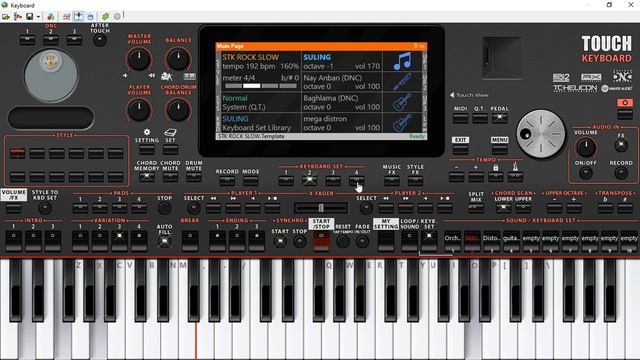Click the X-Fader slider handle
This screenshot has height=360, width=640.
[x=321, y=208]
